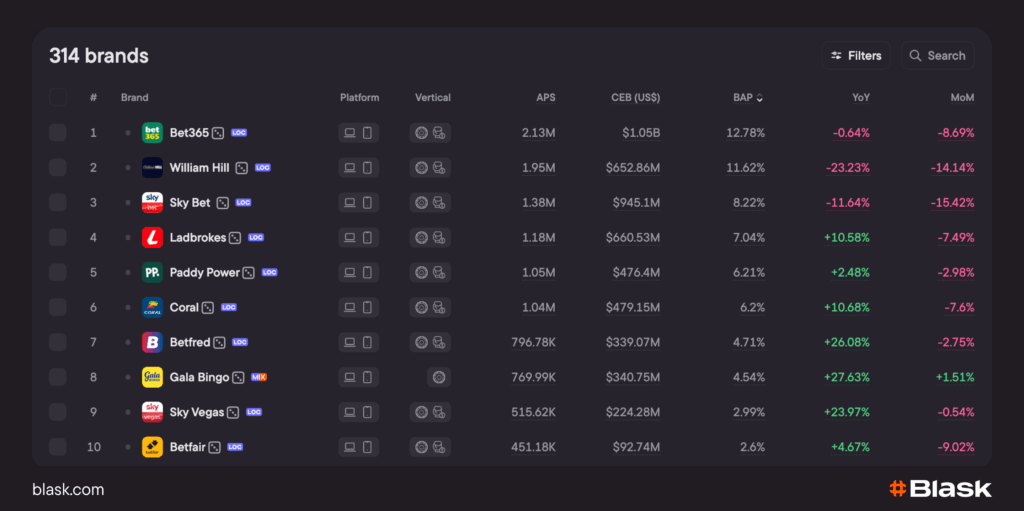
Task: Click the MIX badge next to Gala Bingo
Action: tap(259, 377)
